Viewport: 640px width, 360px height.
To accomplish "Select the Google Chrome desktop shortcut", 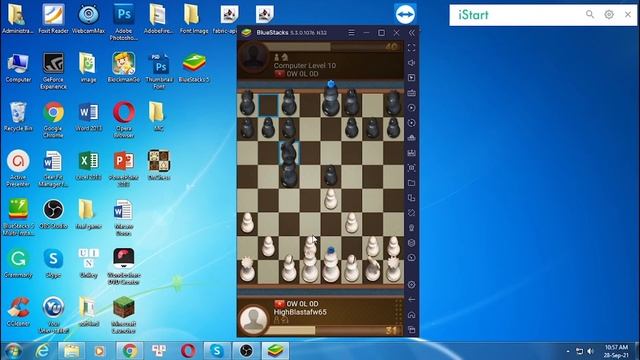I will coord(53,120).
